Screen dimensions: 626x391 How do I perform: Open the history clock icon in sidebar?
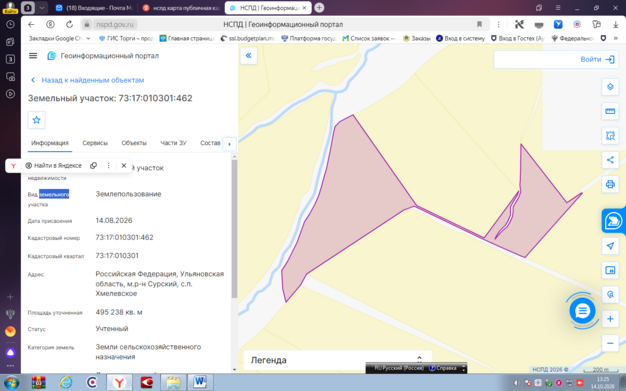pos(10,24)
